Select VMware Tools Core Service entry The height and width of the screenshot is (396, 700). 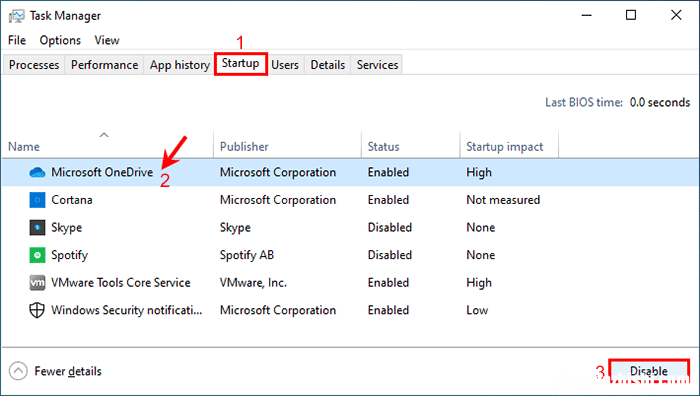[x=121, y=283]
